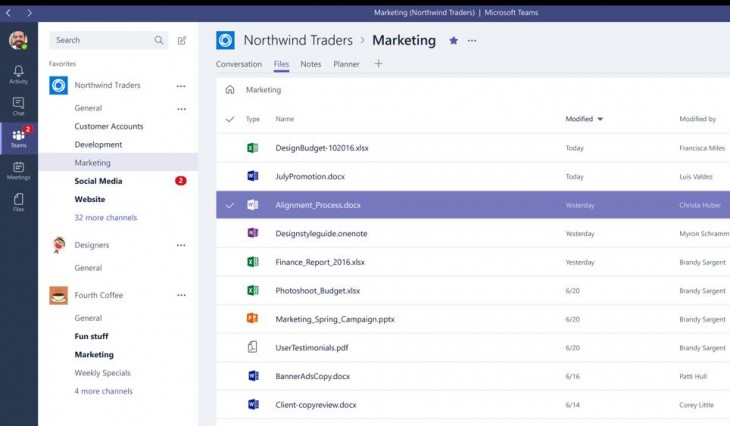This screenshot has height=426, width=730.
Task: Click in the Search field
Action: point(108,40)
